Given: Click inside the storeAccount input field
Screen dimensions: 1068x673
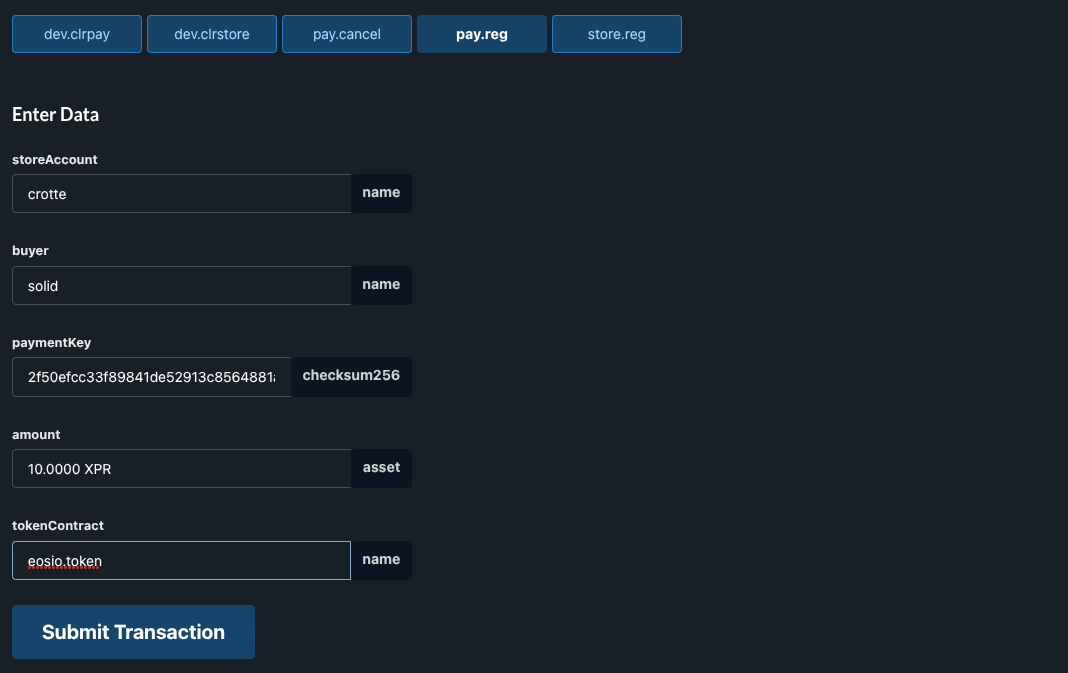Looking at the screenshot, I should tap(180, 193).
